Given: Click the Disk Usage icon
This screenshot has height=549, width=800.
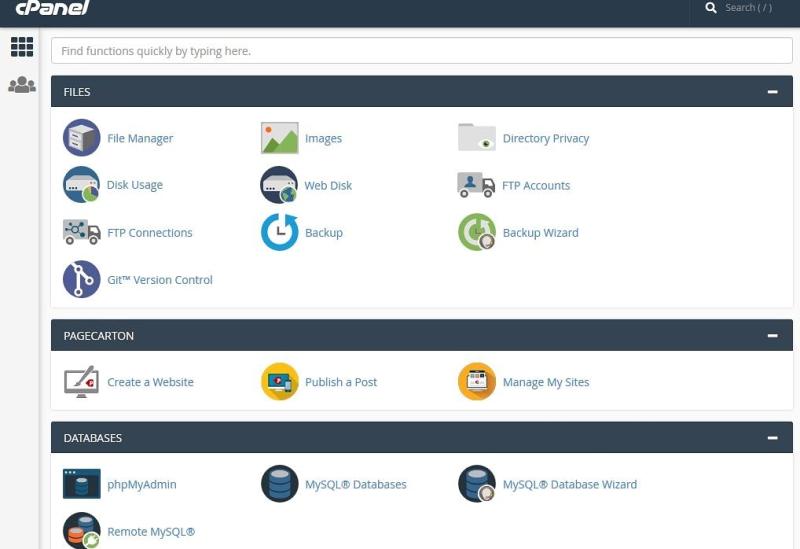Looking at the screenshot, I should point(82,185).
